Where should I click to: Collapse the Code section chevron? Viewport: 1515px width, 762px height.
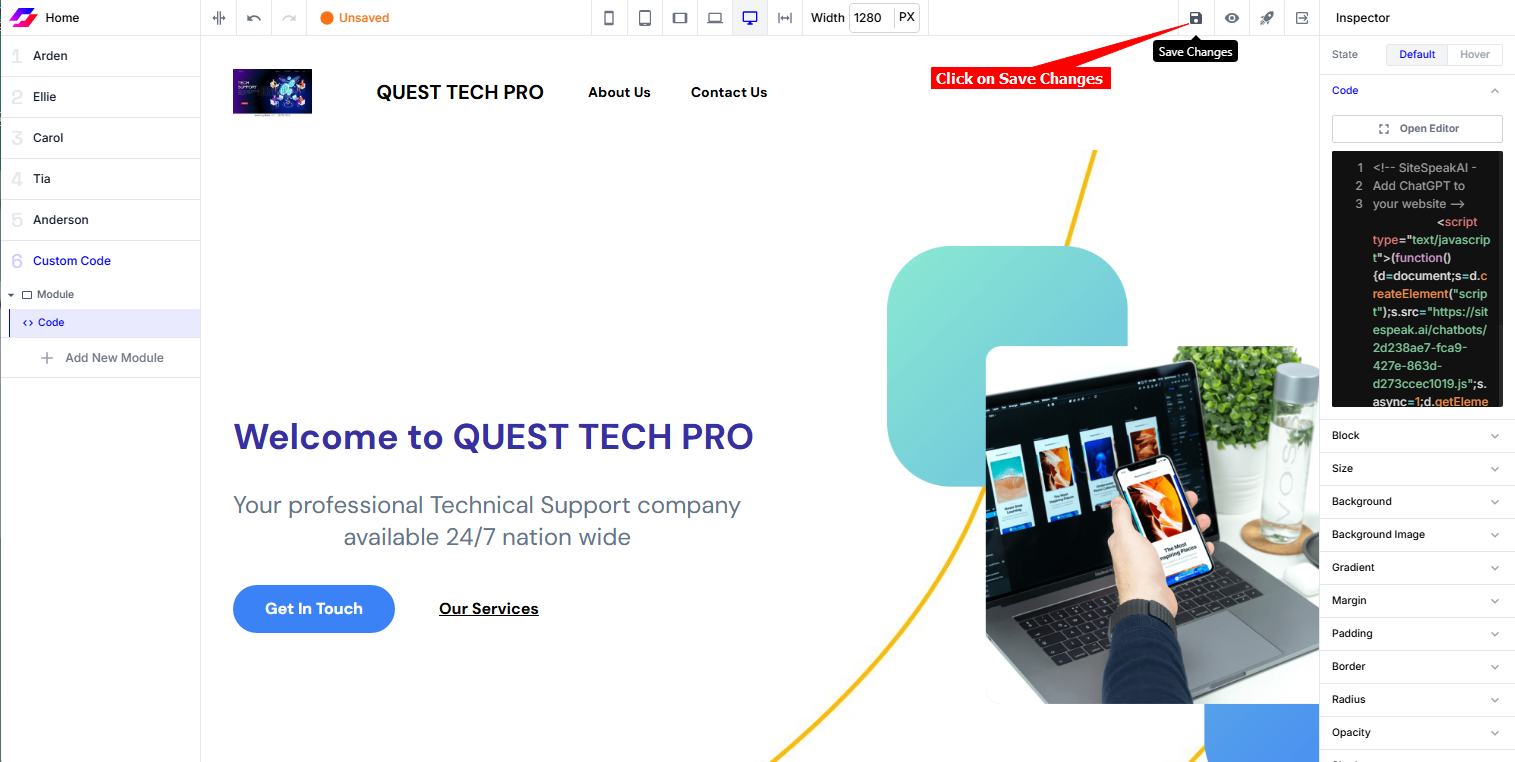(x=1495, y=91)
